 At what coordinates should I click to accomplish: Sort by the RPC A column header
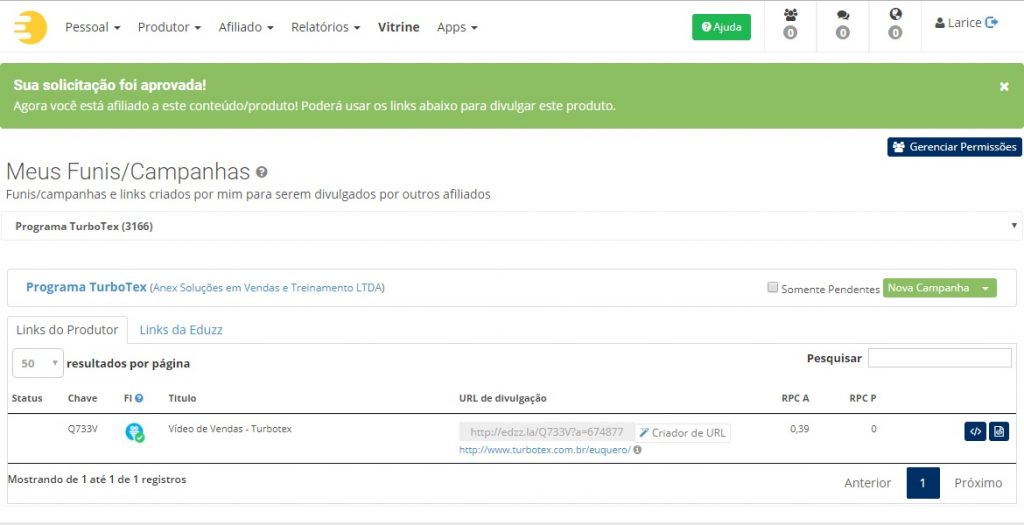point(795,398)
